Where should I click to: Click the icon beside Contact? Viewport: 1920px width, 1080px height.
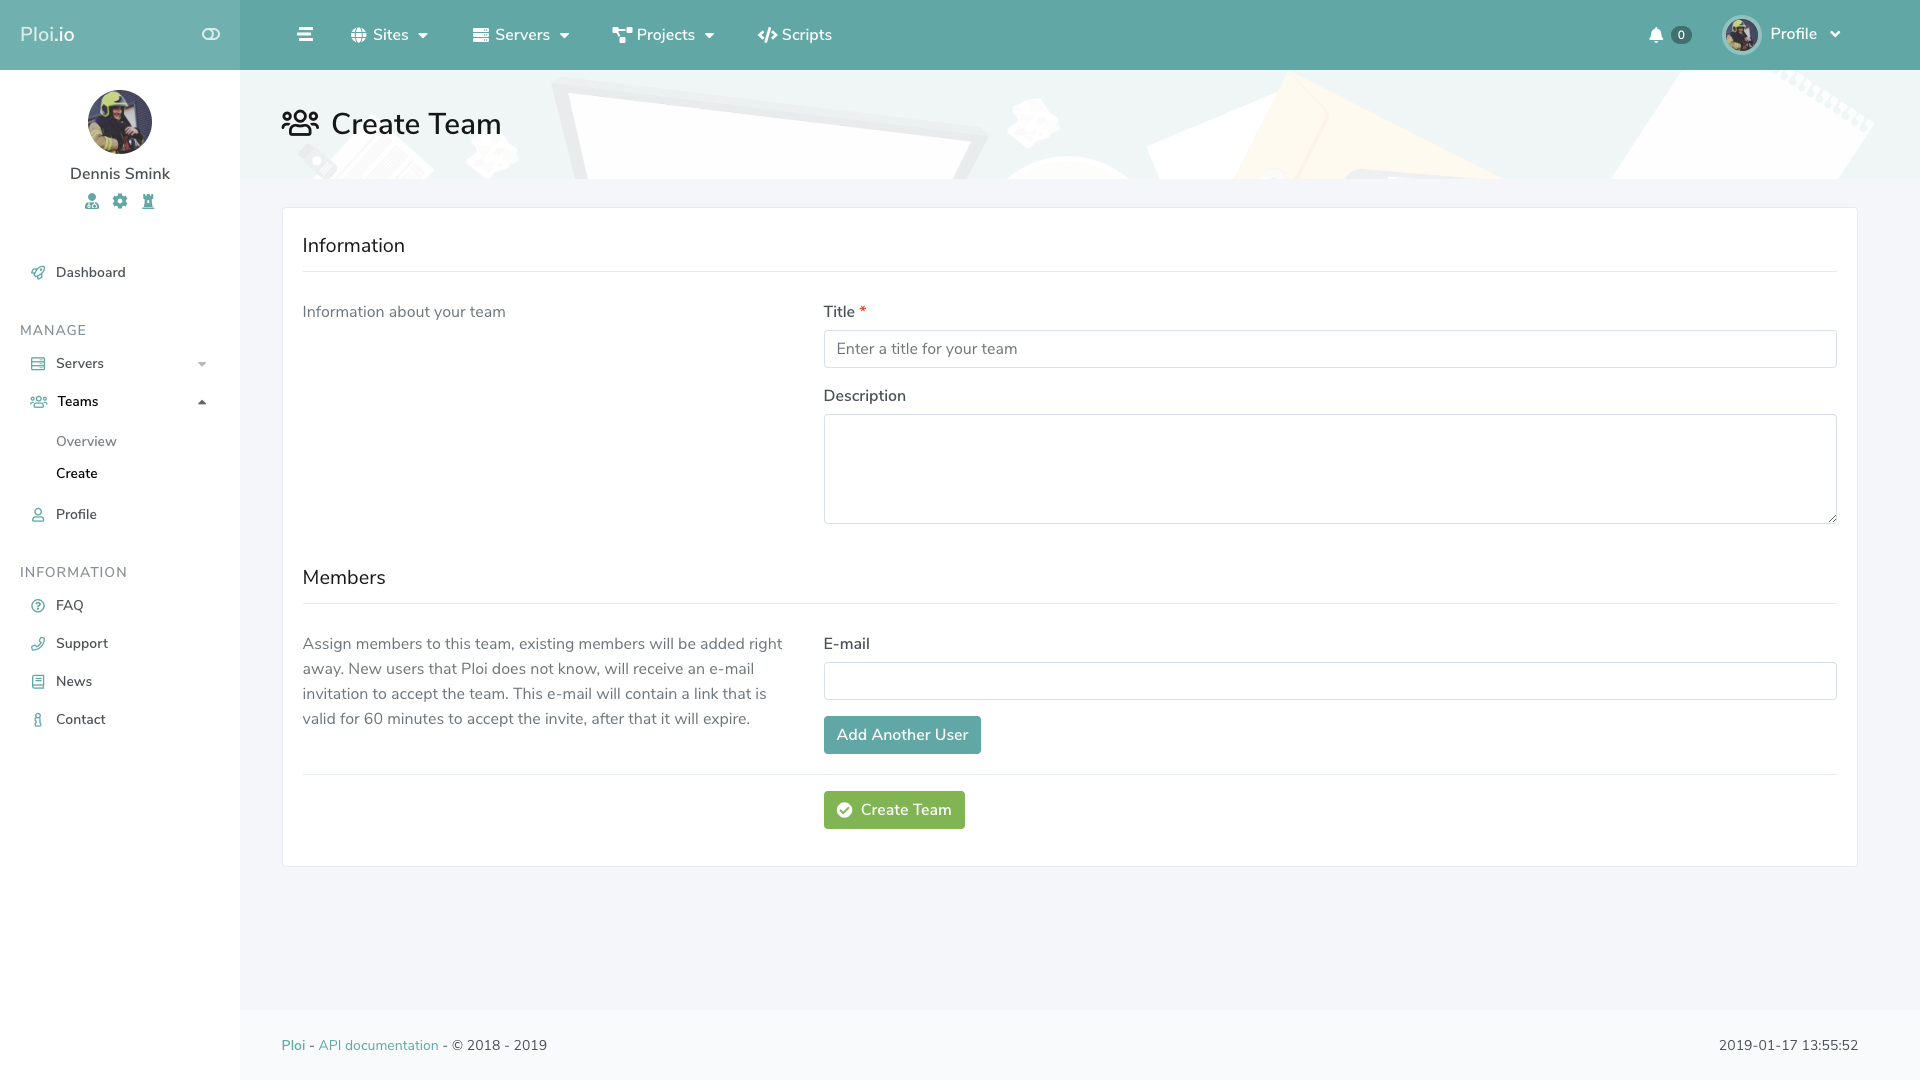(38, 720)
